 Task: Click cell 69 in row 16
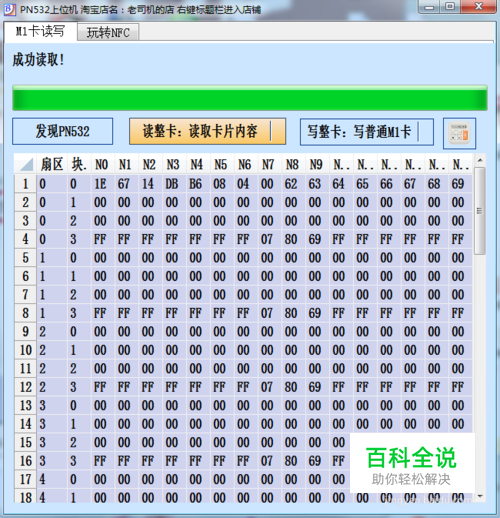[317, 461]
